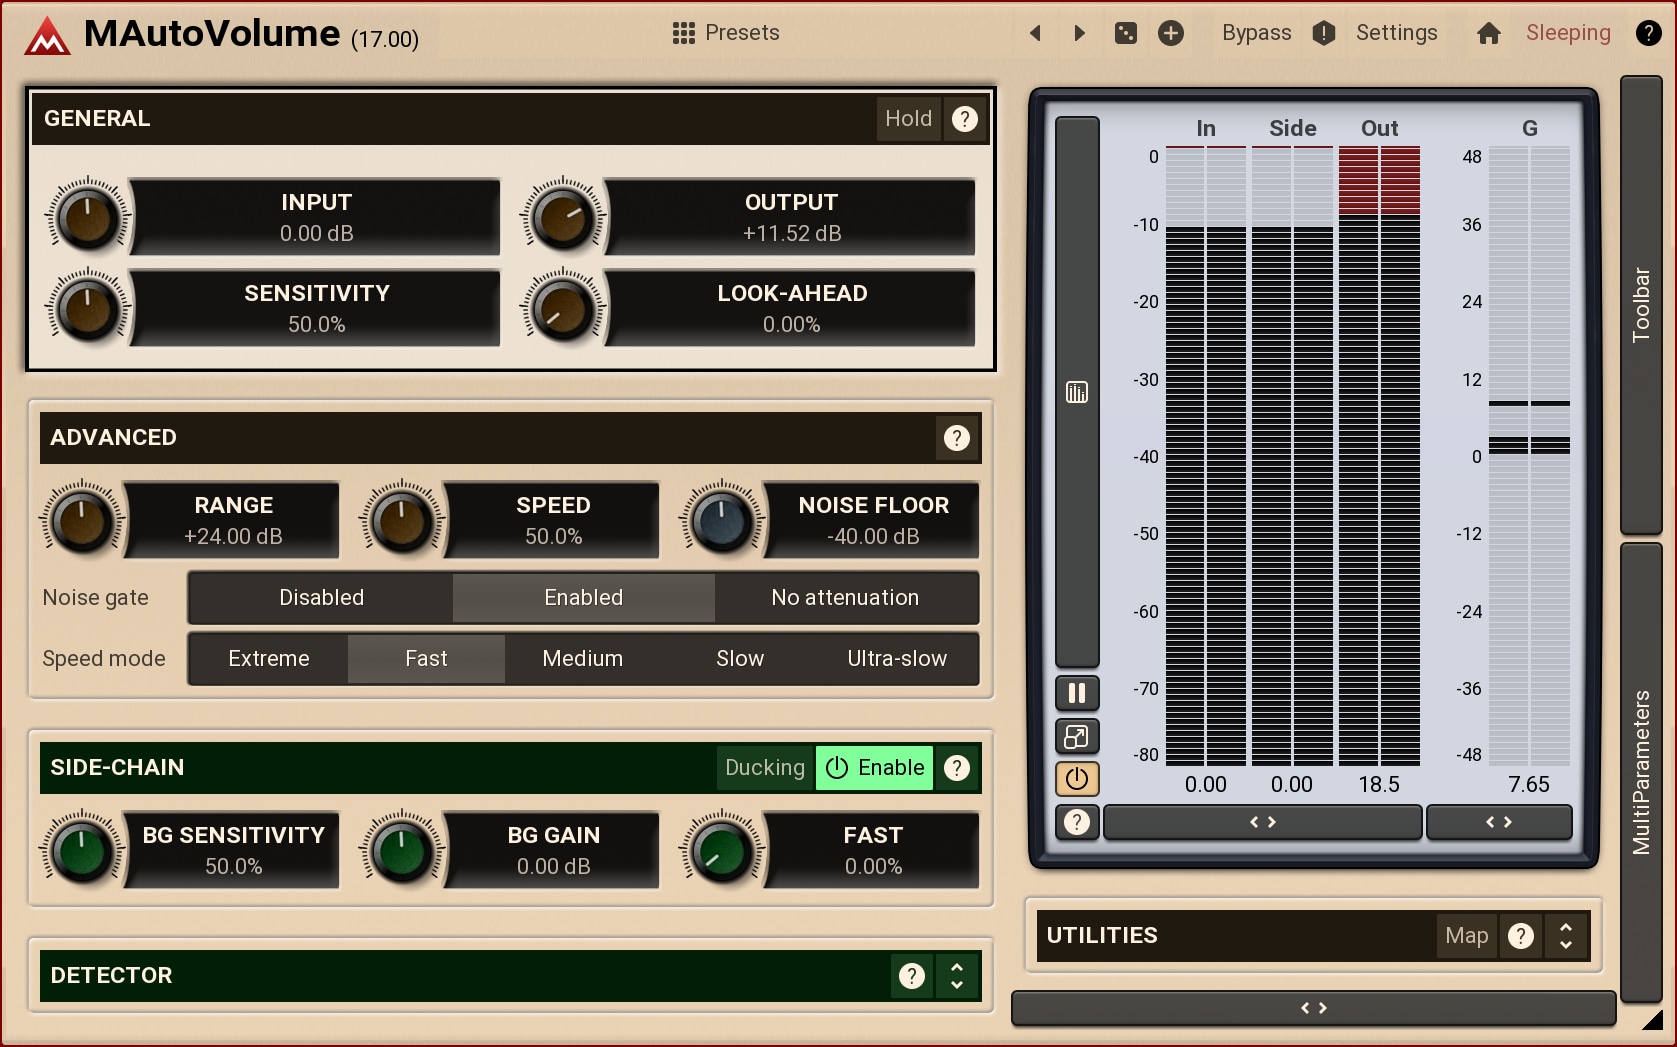Click the Bypass button
This screenshot has width=1677, height=1047.
click(1256, 33)
